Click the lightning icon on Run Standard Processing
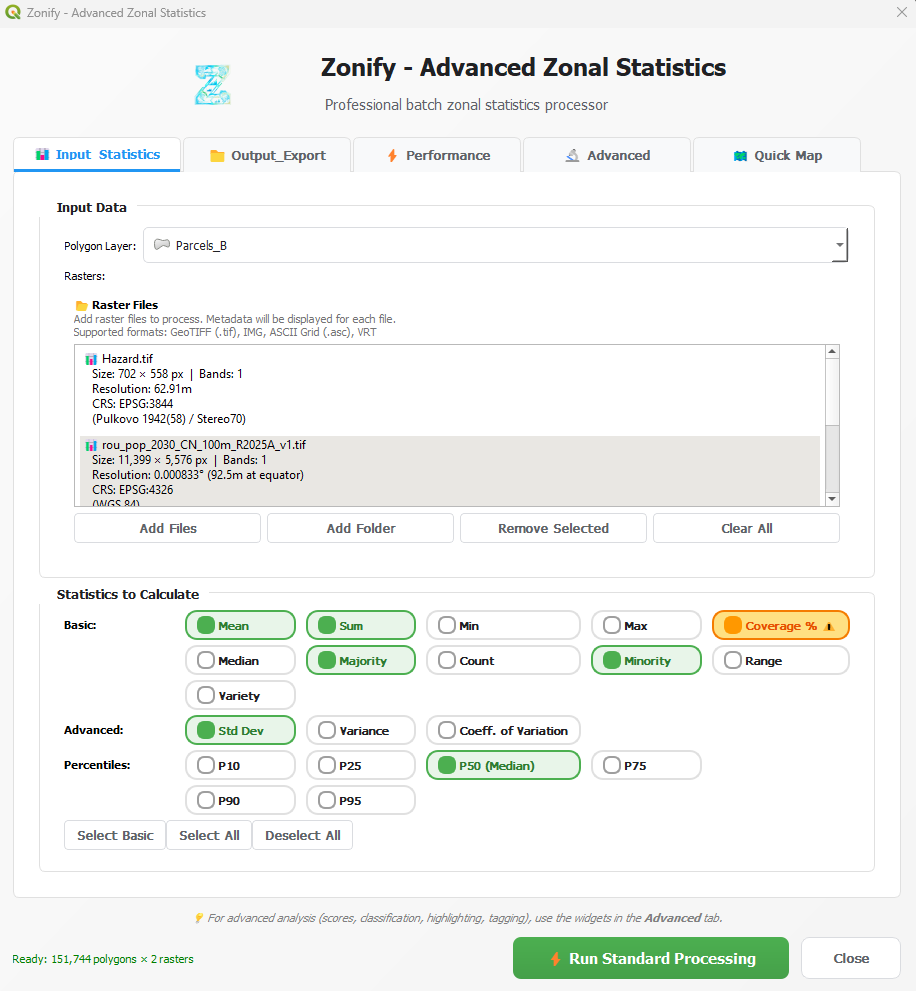The width and height of the screenshot is (916, 991). point(557,958)
